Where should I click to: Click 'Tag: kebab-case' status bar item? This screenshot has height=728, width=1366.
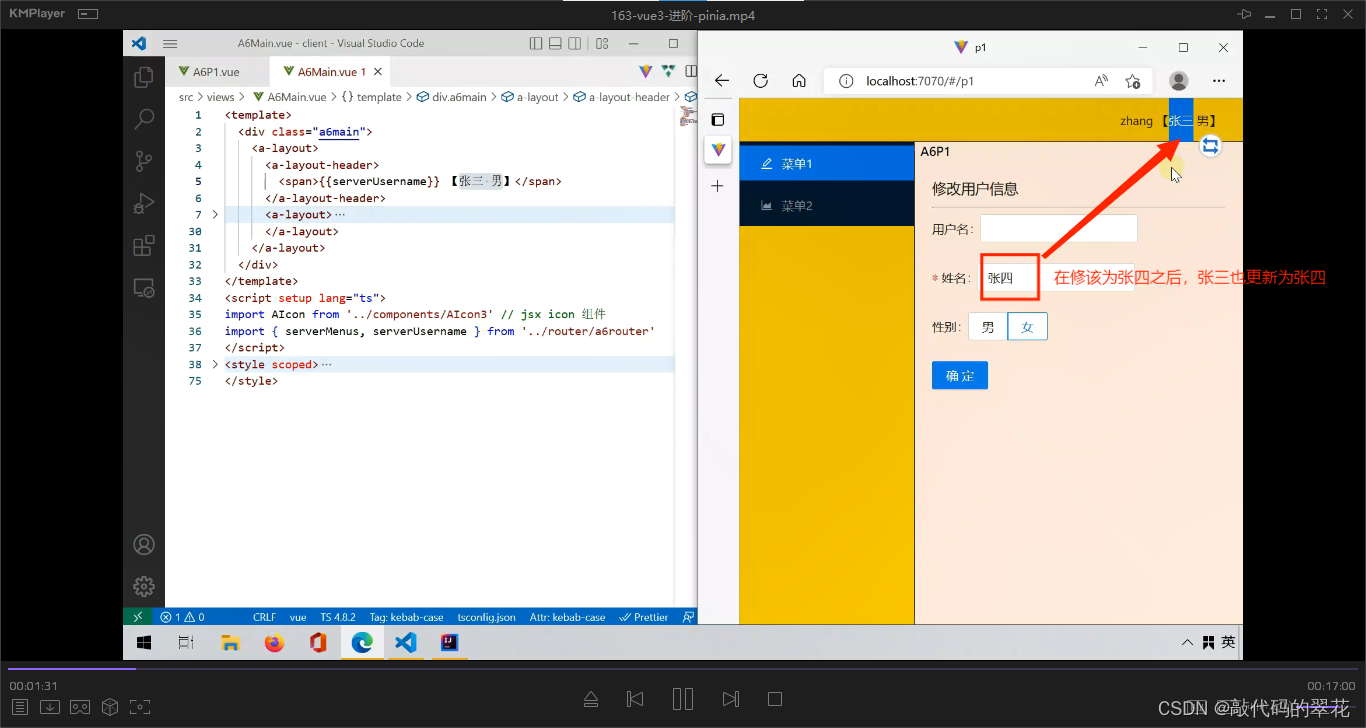(x=406, y=617)
